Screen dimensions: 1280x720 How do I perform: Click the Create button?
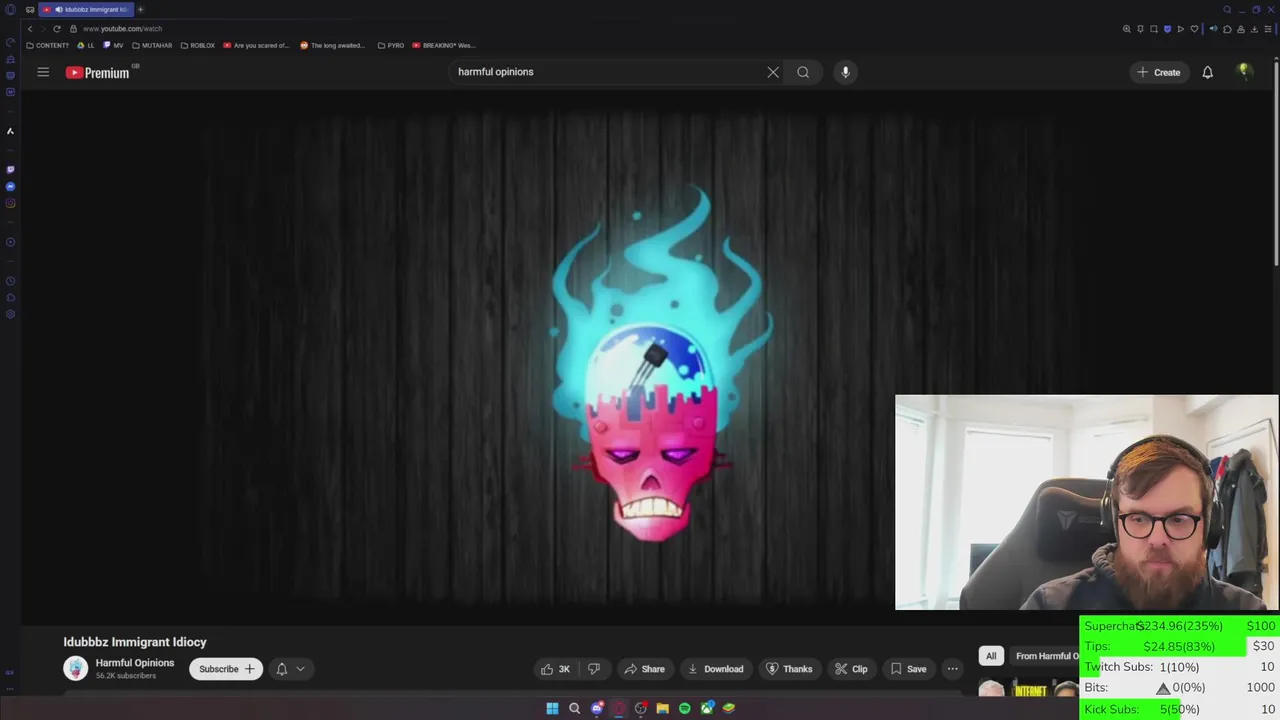tap(1159, 72)
